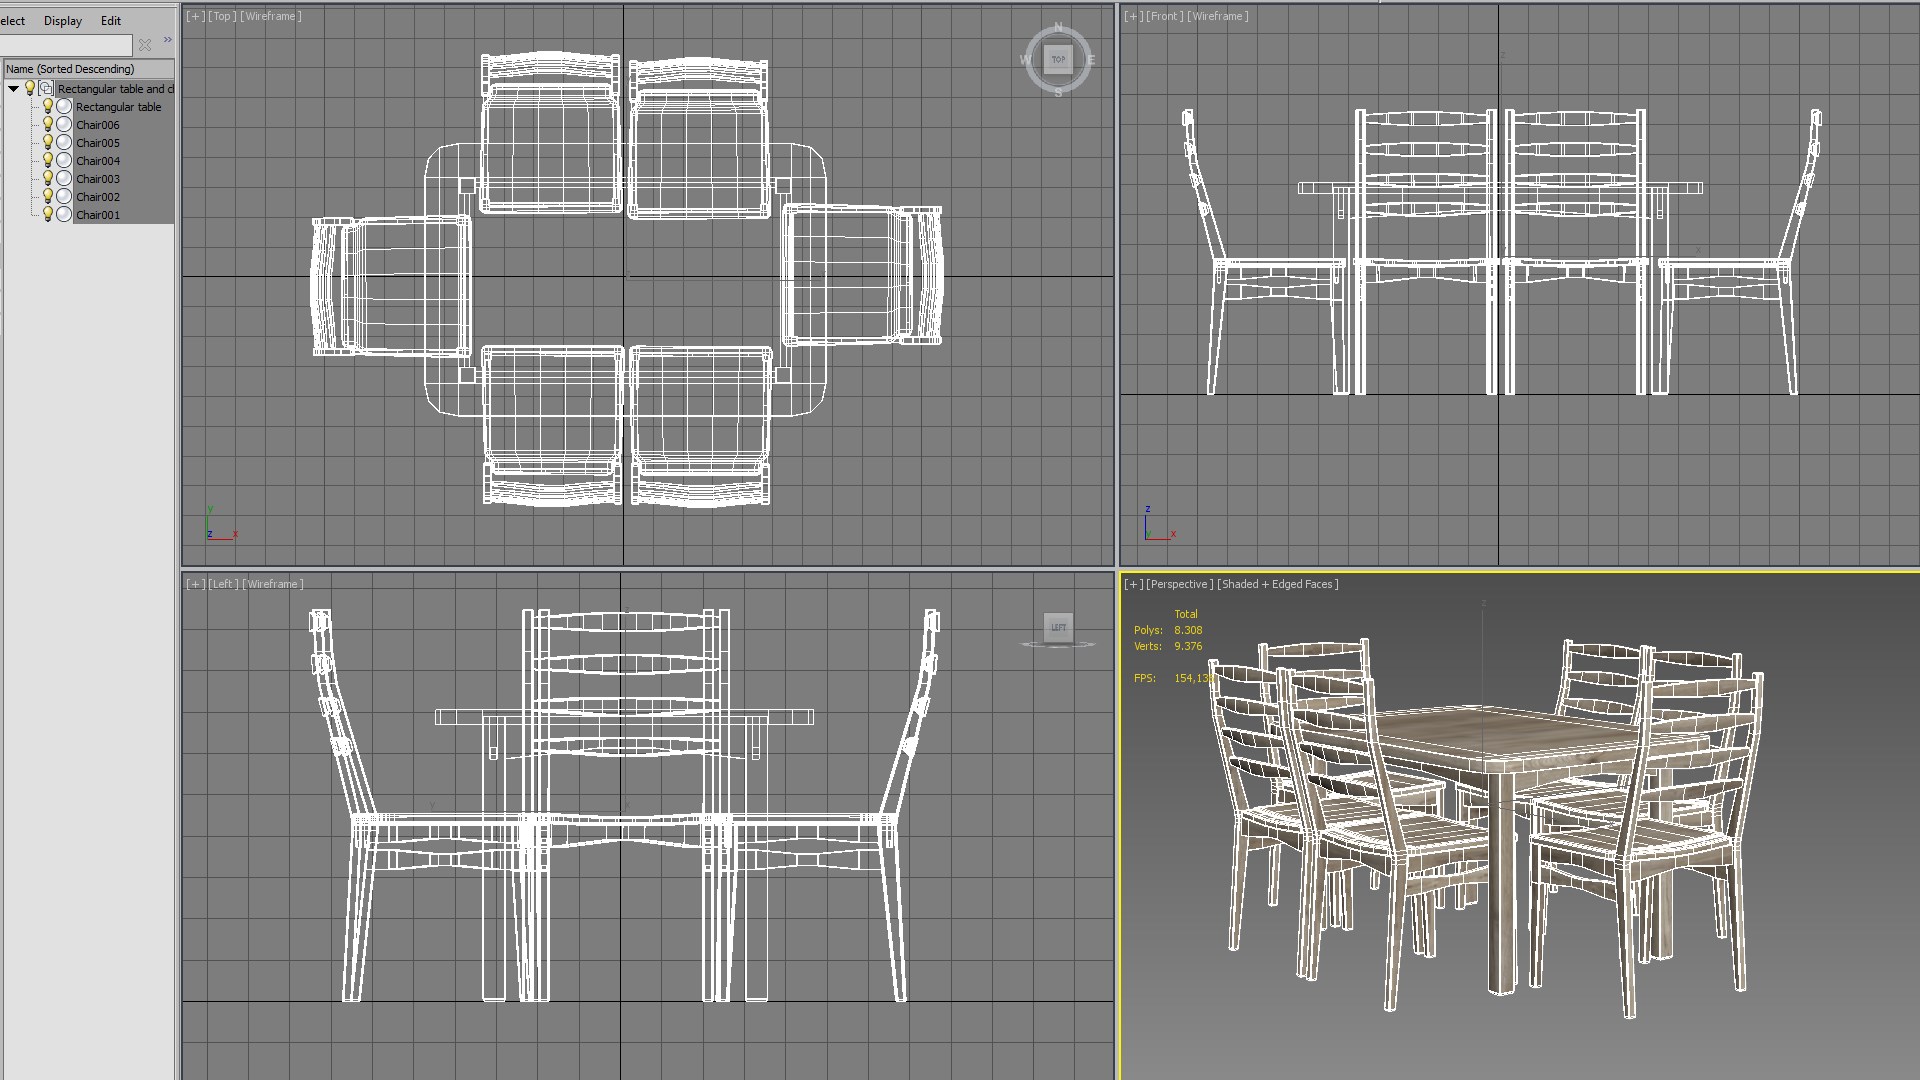Open the Top viewport [+] menu

click(195, 16)
